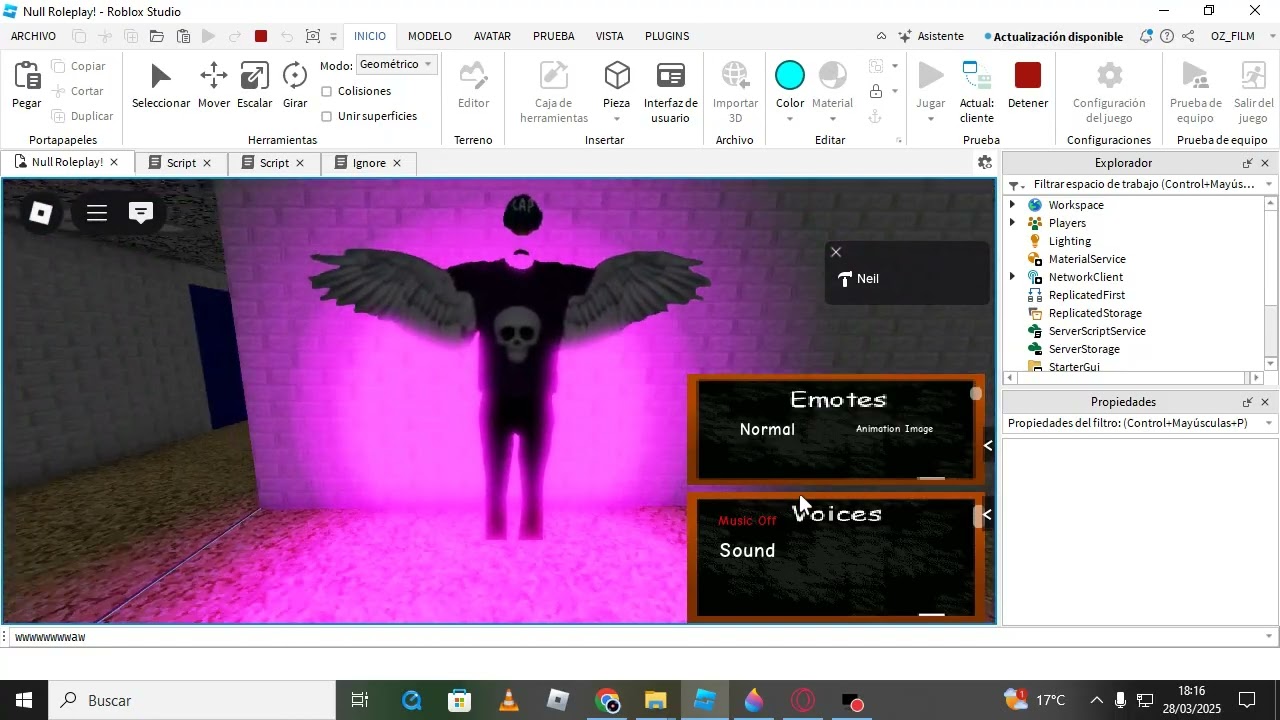This screenshot has width=1280, height=720.
Task: Open the Properties filter dropdown arrow
Action: click(x=1269, y=423)
